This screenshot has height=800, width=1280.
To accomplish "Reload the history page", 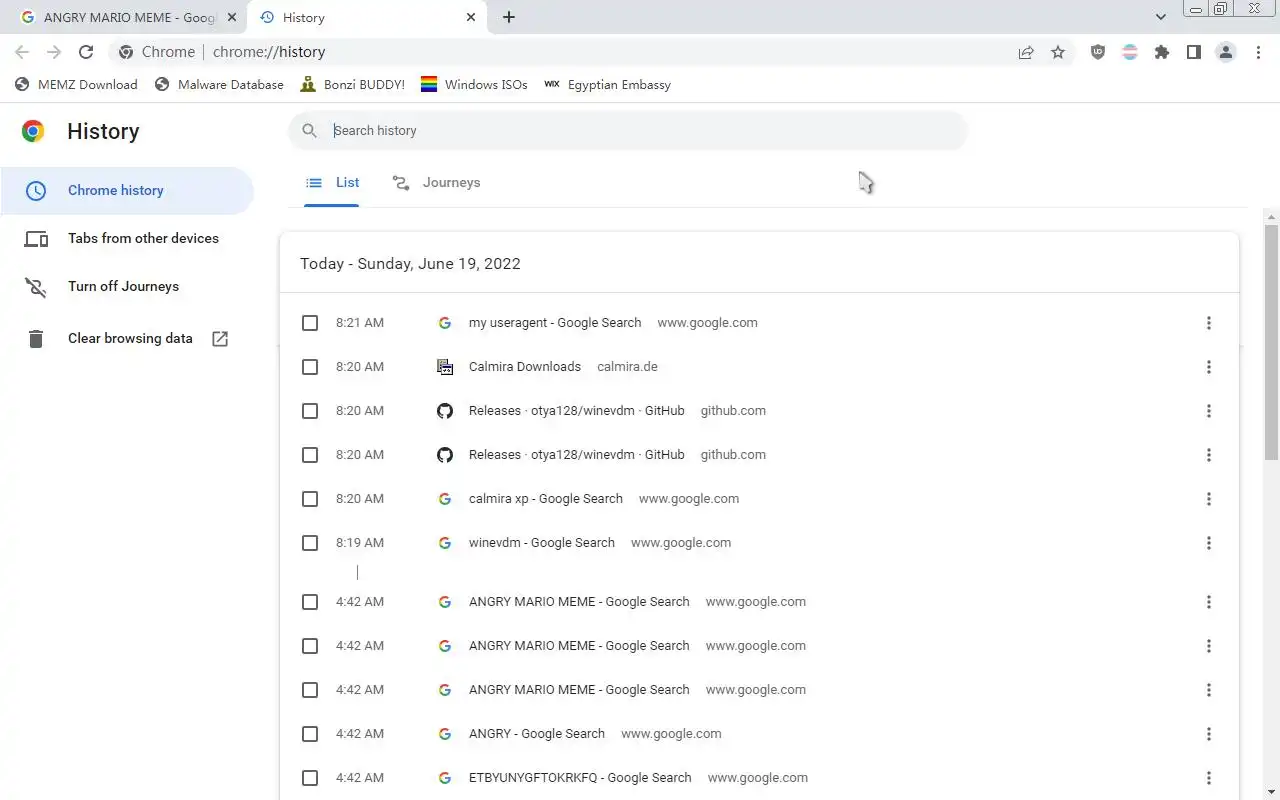I will coord(86,52).
